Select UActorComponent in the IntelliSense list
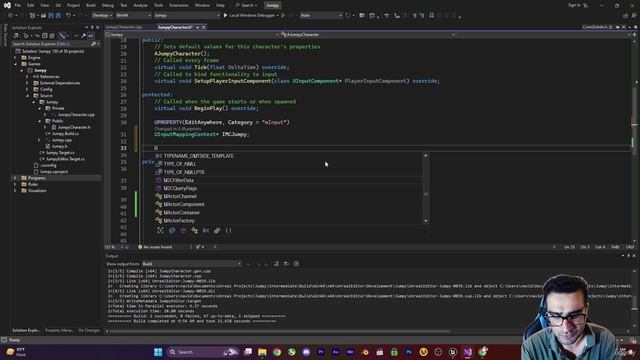Image resolution: width=640 pixels, height=360 pixels. (184, 204)
